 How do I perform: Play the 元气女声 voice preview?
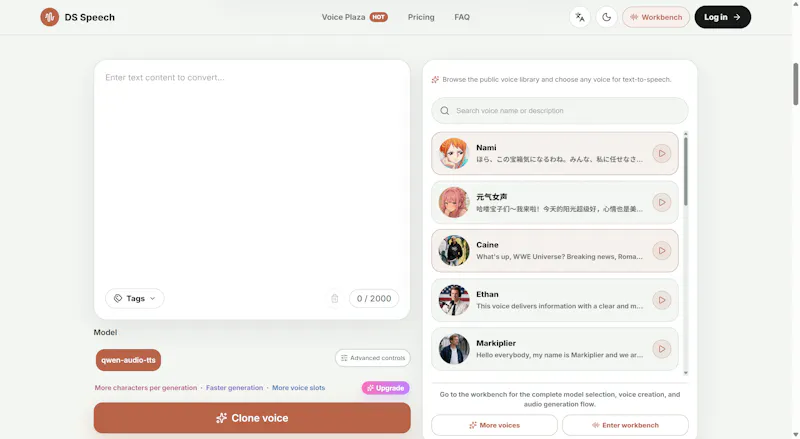662,203
